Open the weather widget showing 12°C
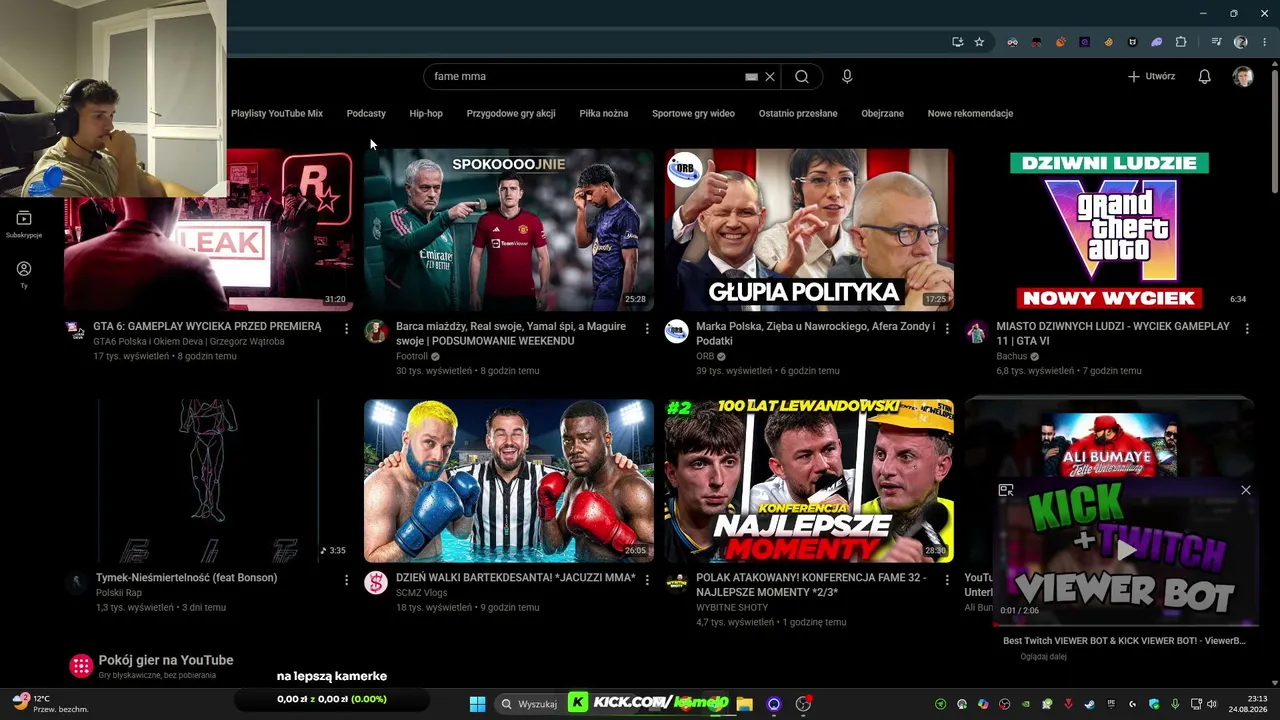Viewport: 1280px width, 720px height. tap(52, 704)
